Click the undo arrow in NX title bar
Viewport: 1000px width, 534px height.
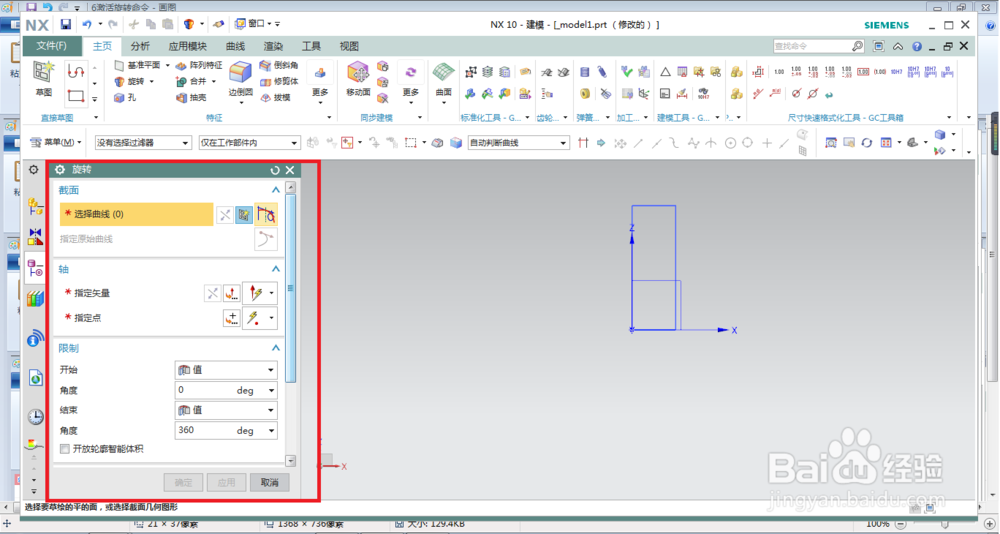86,24
